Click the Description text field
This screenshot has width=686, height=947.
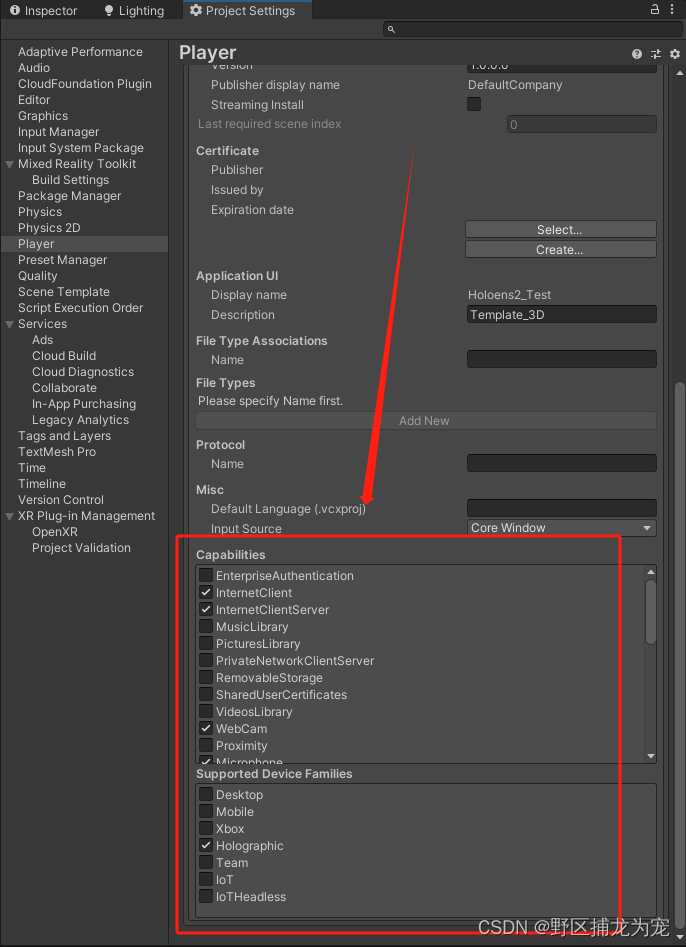561,315
